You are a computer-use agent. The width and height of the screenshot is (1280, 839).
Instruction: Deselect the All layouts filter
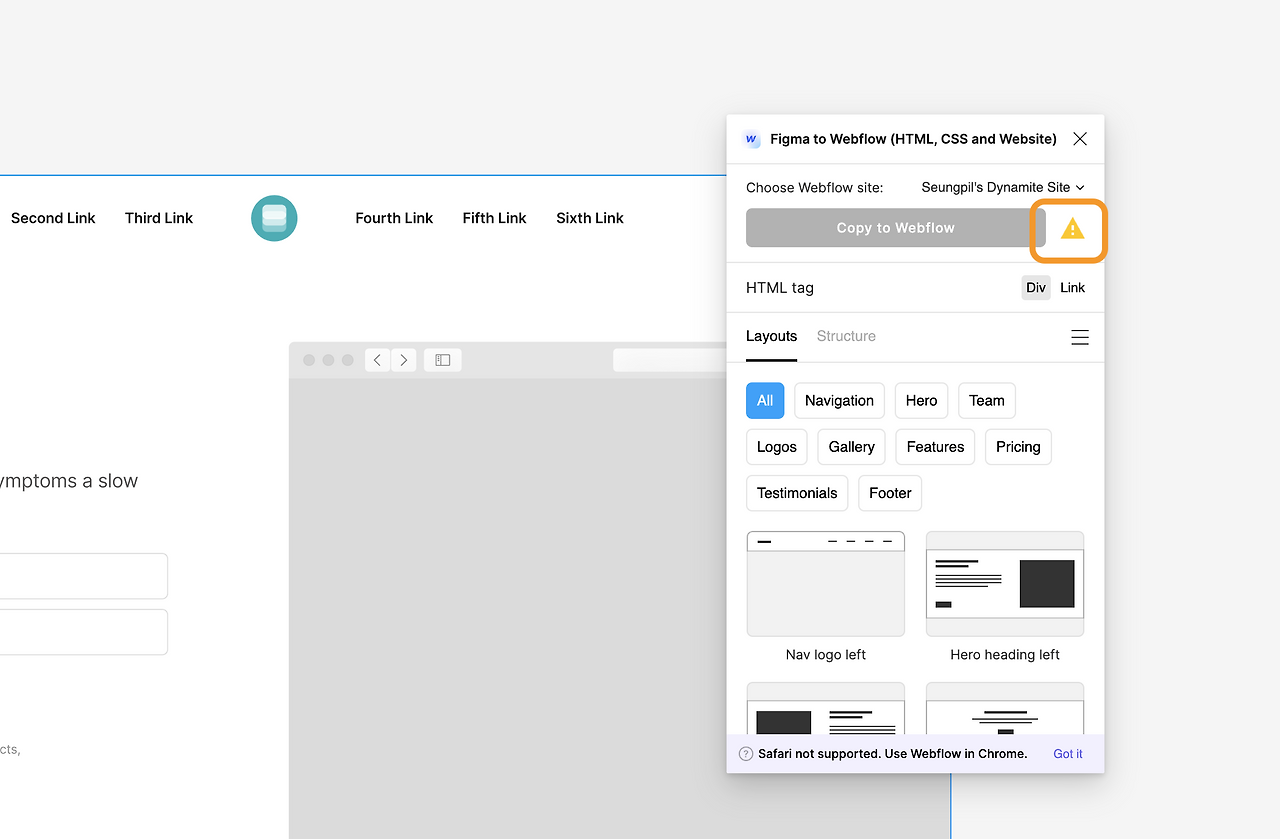click(765, 400)
